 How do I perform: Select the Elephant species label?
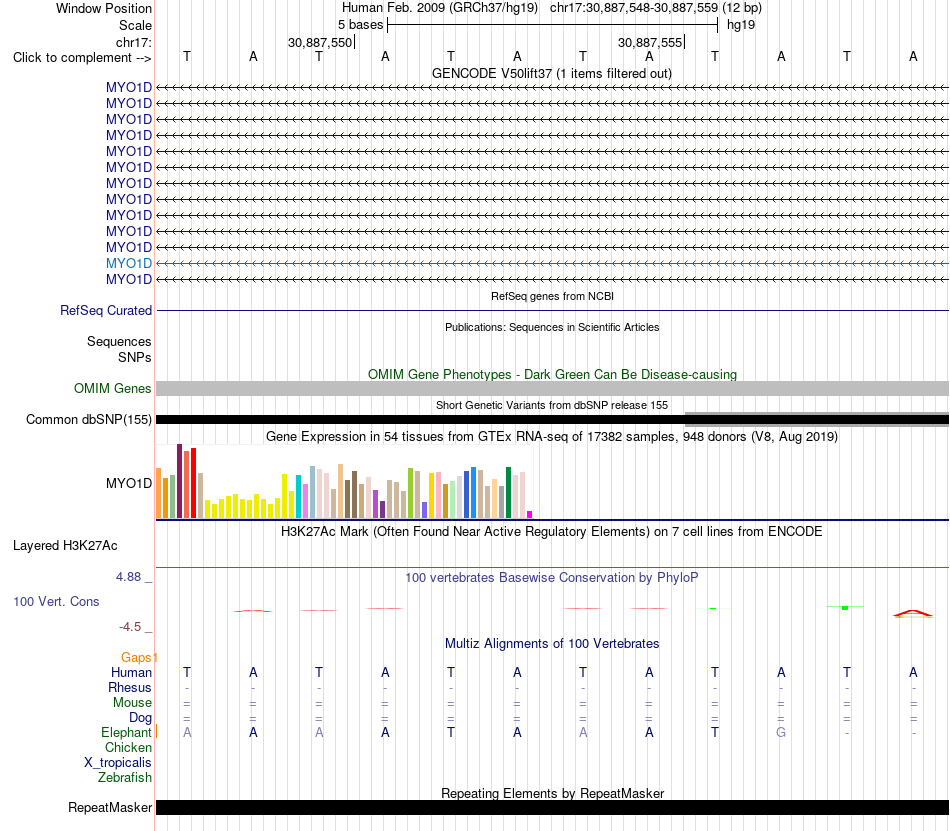pyautogui.click(x=126, y=733)
